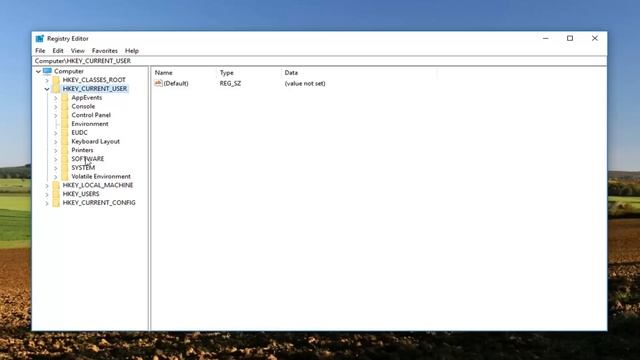Viewport: 640px width, 360px height.
Task: Click the HKEY_CURRENT_USER folder icon
Action: 56,89
